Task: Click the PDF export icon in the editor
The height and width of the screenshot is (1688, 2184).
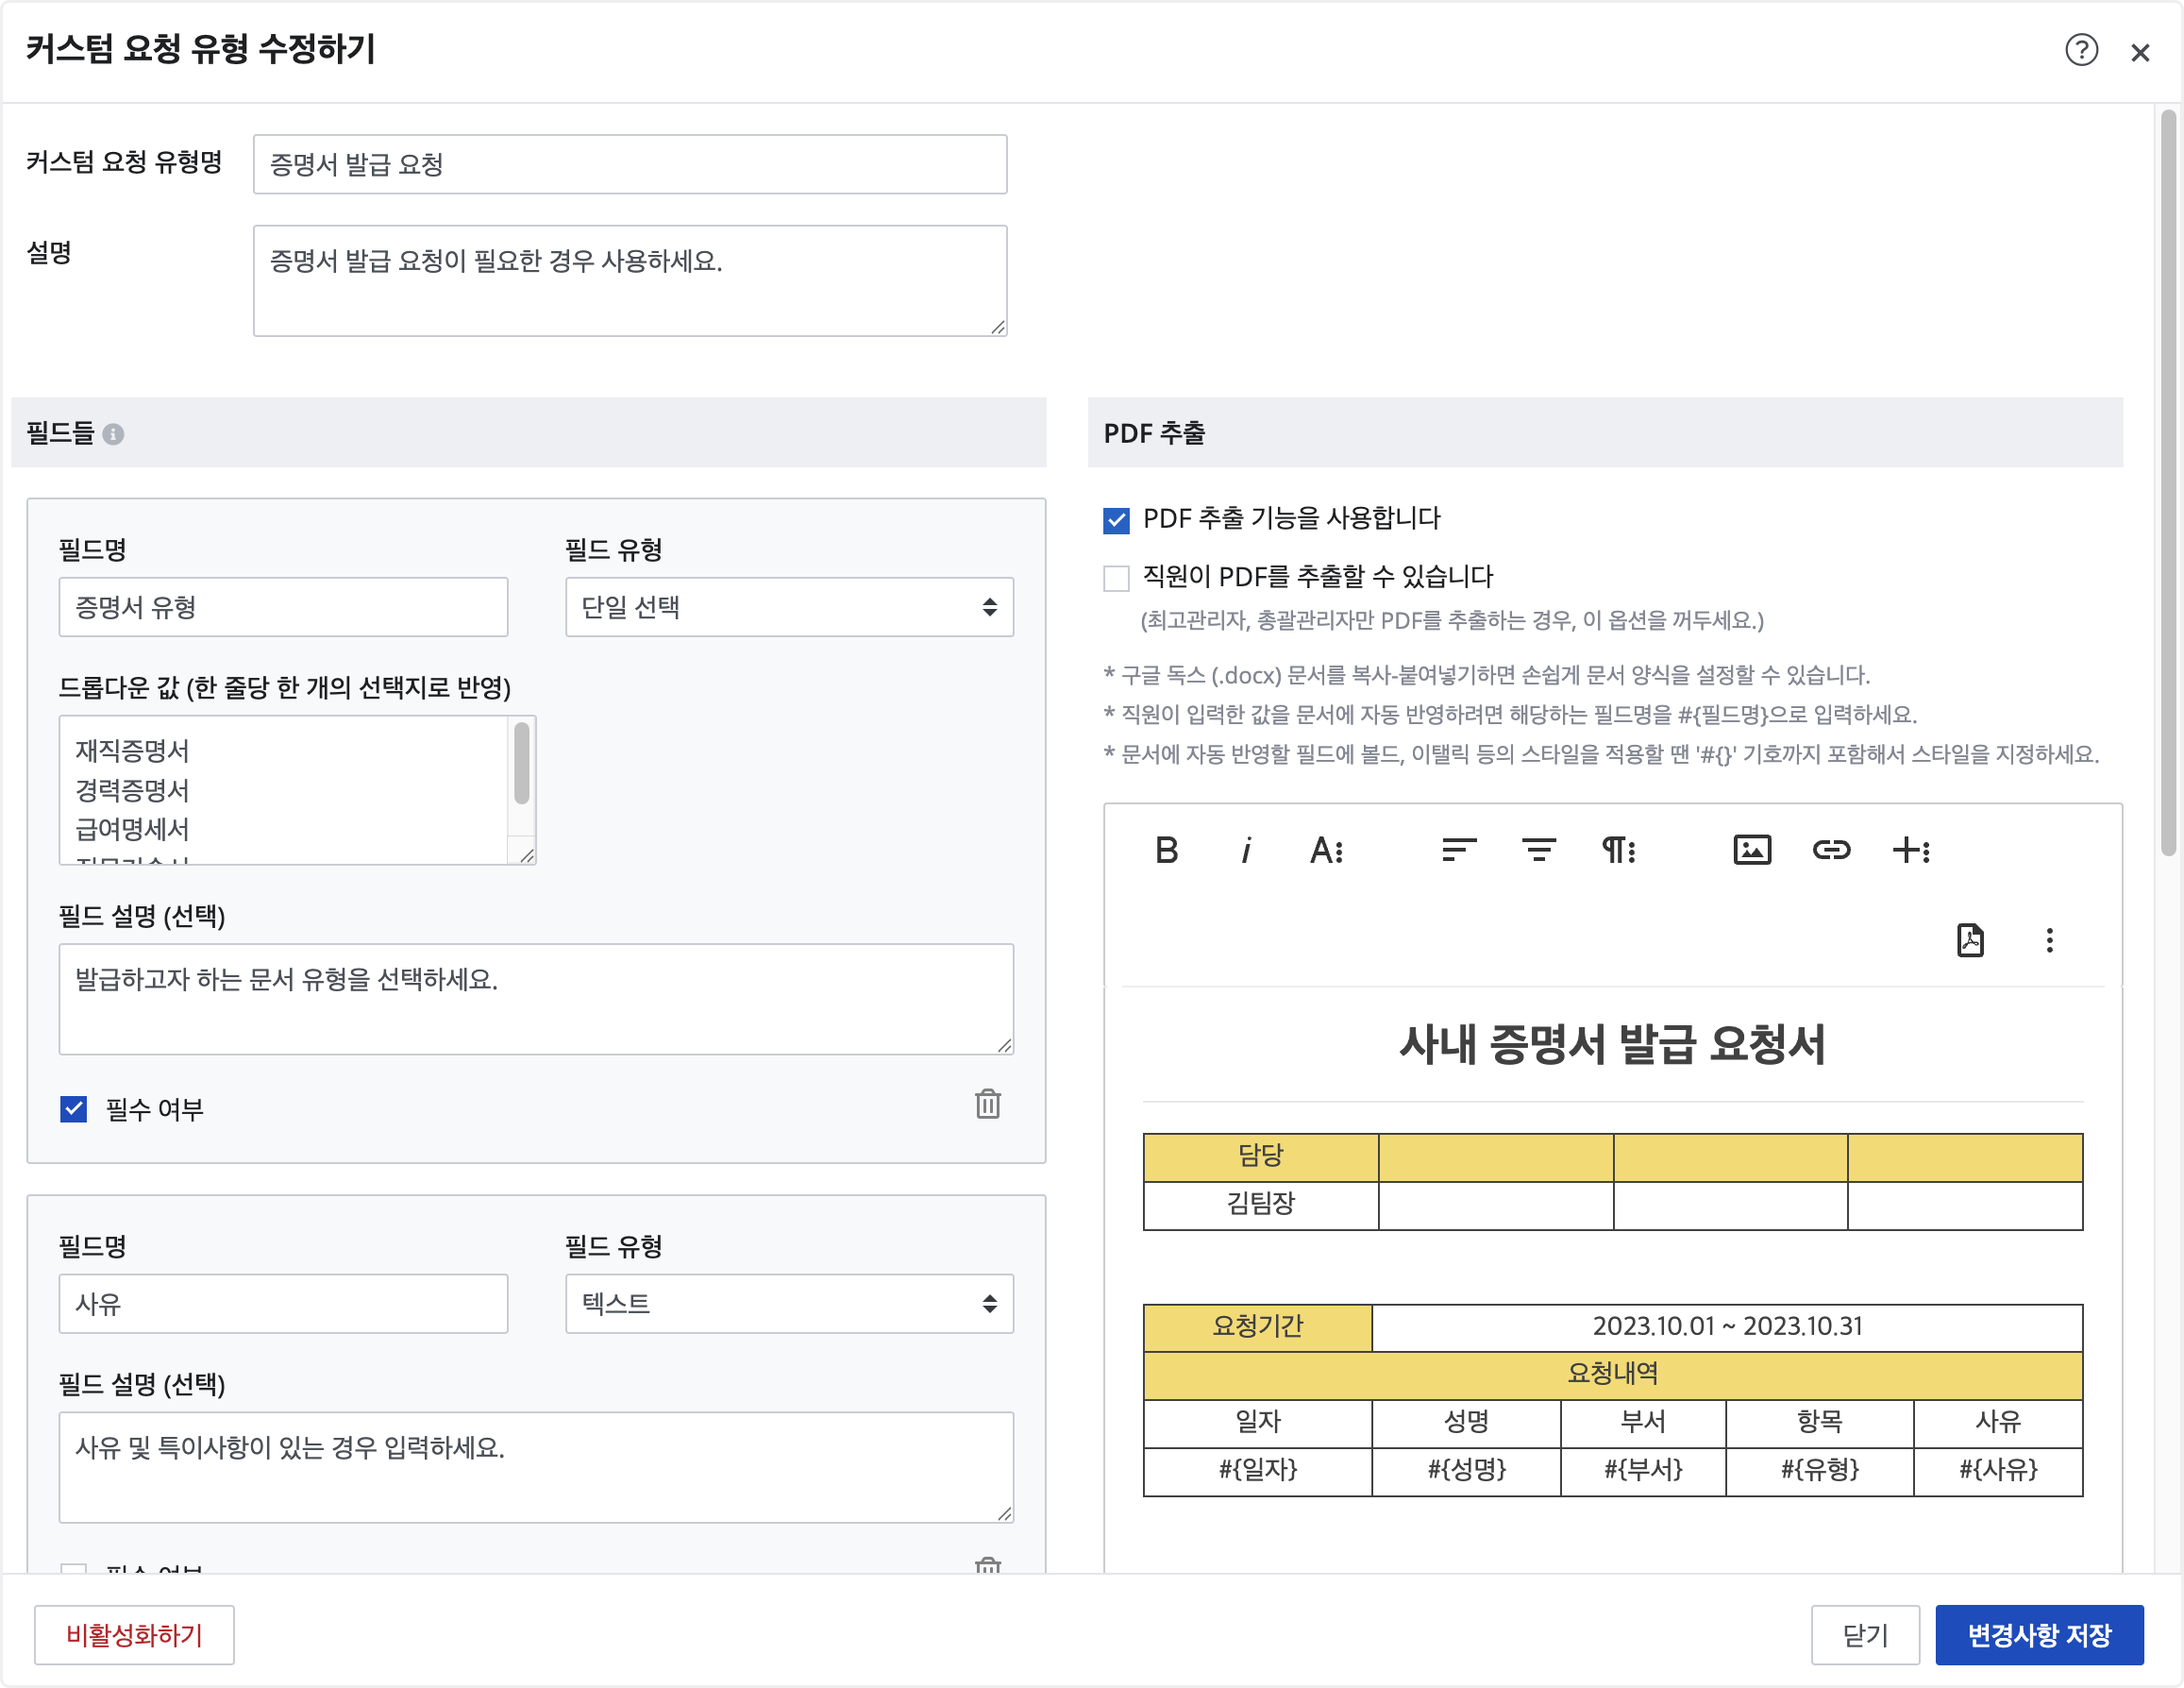Action: pyautogui.click(x=1969, y=941)
